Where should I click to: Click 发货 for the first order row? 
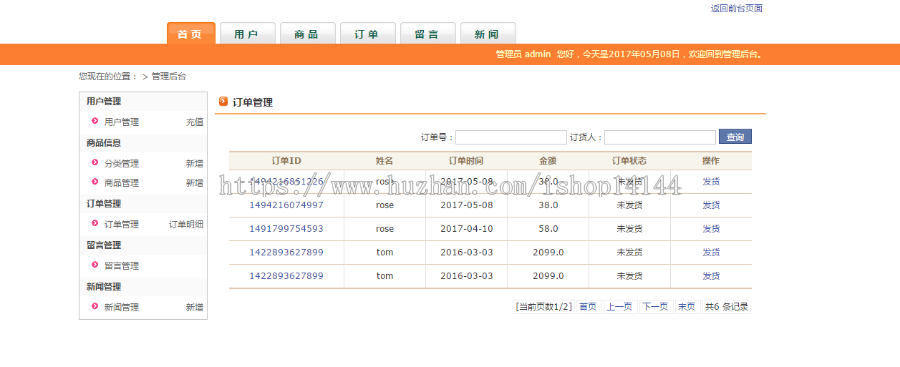point(711,181)
